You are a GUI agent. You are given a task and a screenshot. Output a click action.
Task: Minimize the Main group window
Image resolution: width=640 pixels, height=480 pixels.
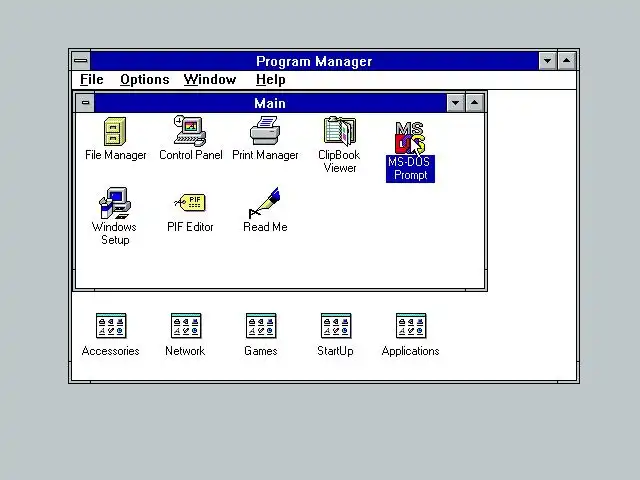pyautogui.click(x=456, y=103)
